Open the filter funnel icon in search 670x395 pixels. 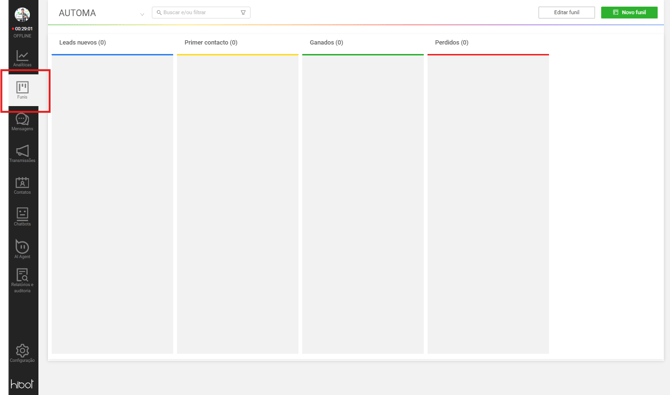coord(243,12)
